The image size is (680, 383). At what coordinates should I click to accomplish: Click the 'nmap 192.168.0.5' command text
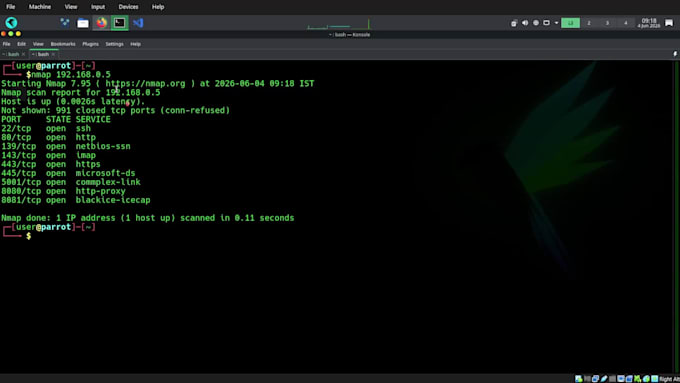point(71,75)
